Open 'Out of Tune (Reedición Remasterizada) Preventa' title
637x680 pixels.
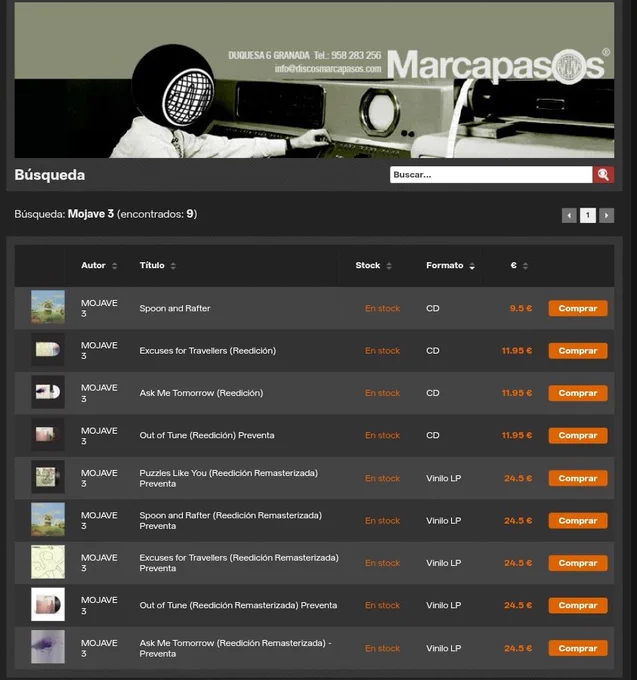click(238, 605)
